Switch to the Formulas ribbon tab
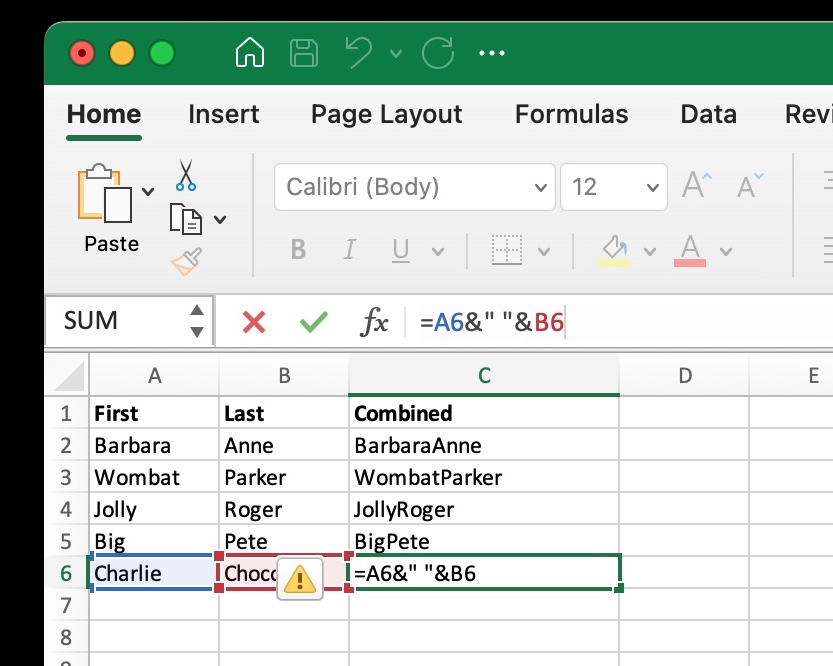Image resolution: width=833 pixels, height=666 pixels. pos(571,114)
